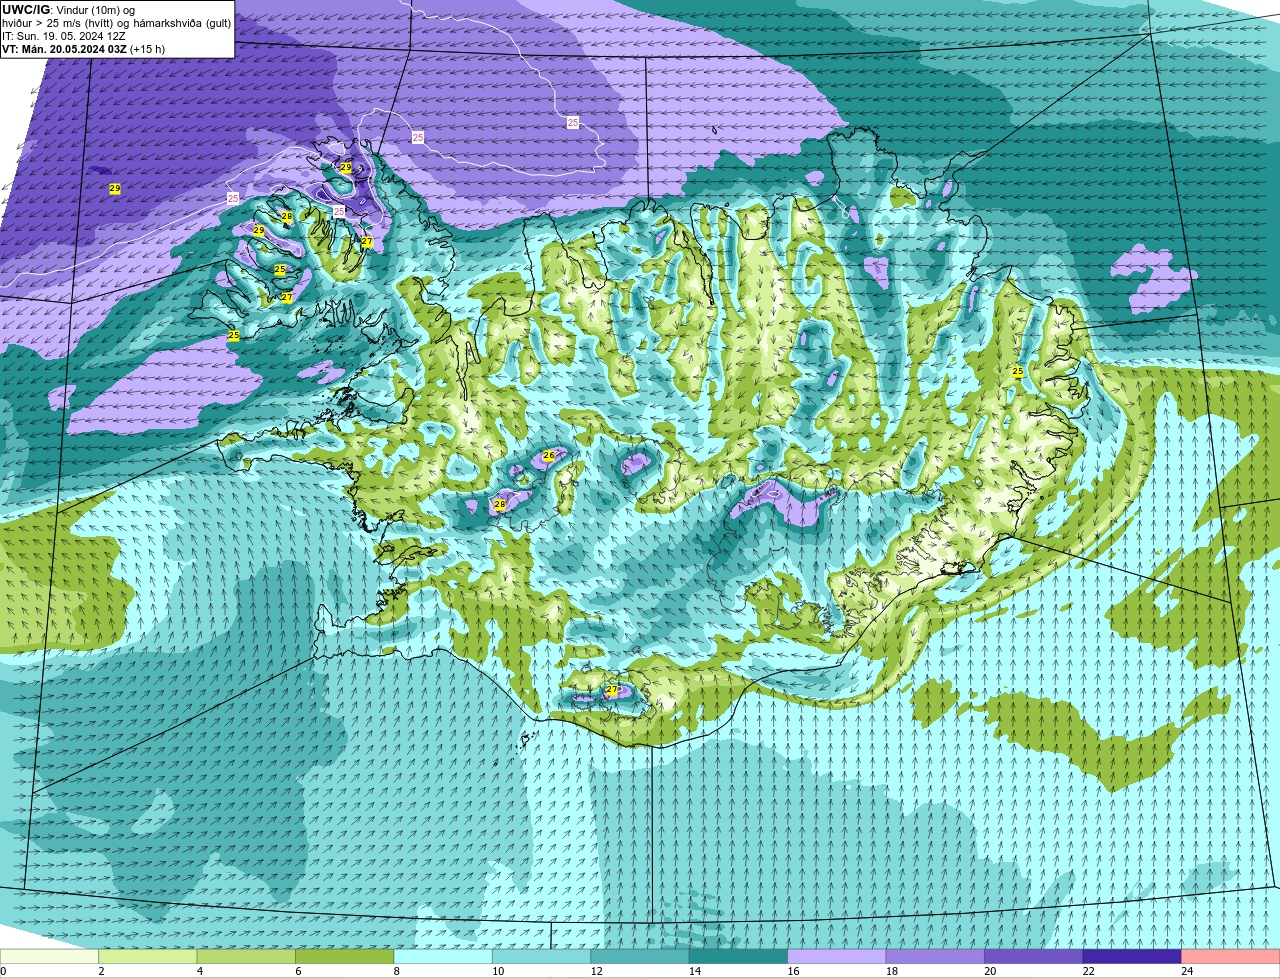Click the 'UWC/IG: Vindur (10m) og' title line
1280x978 pixels.
pos(69,9)
